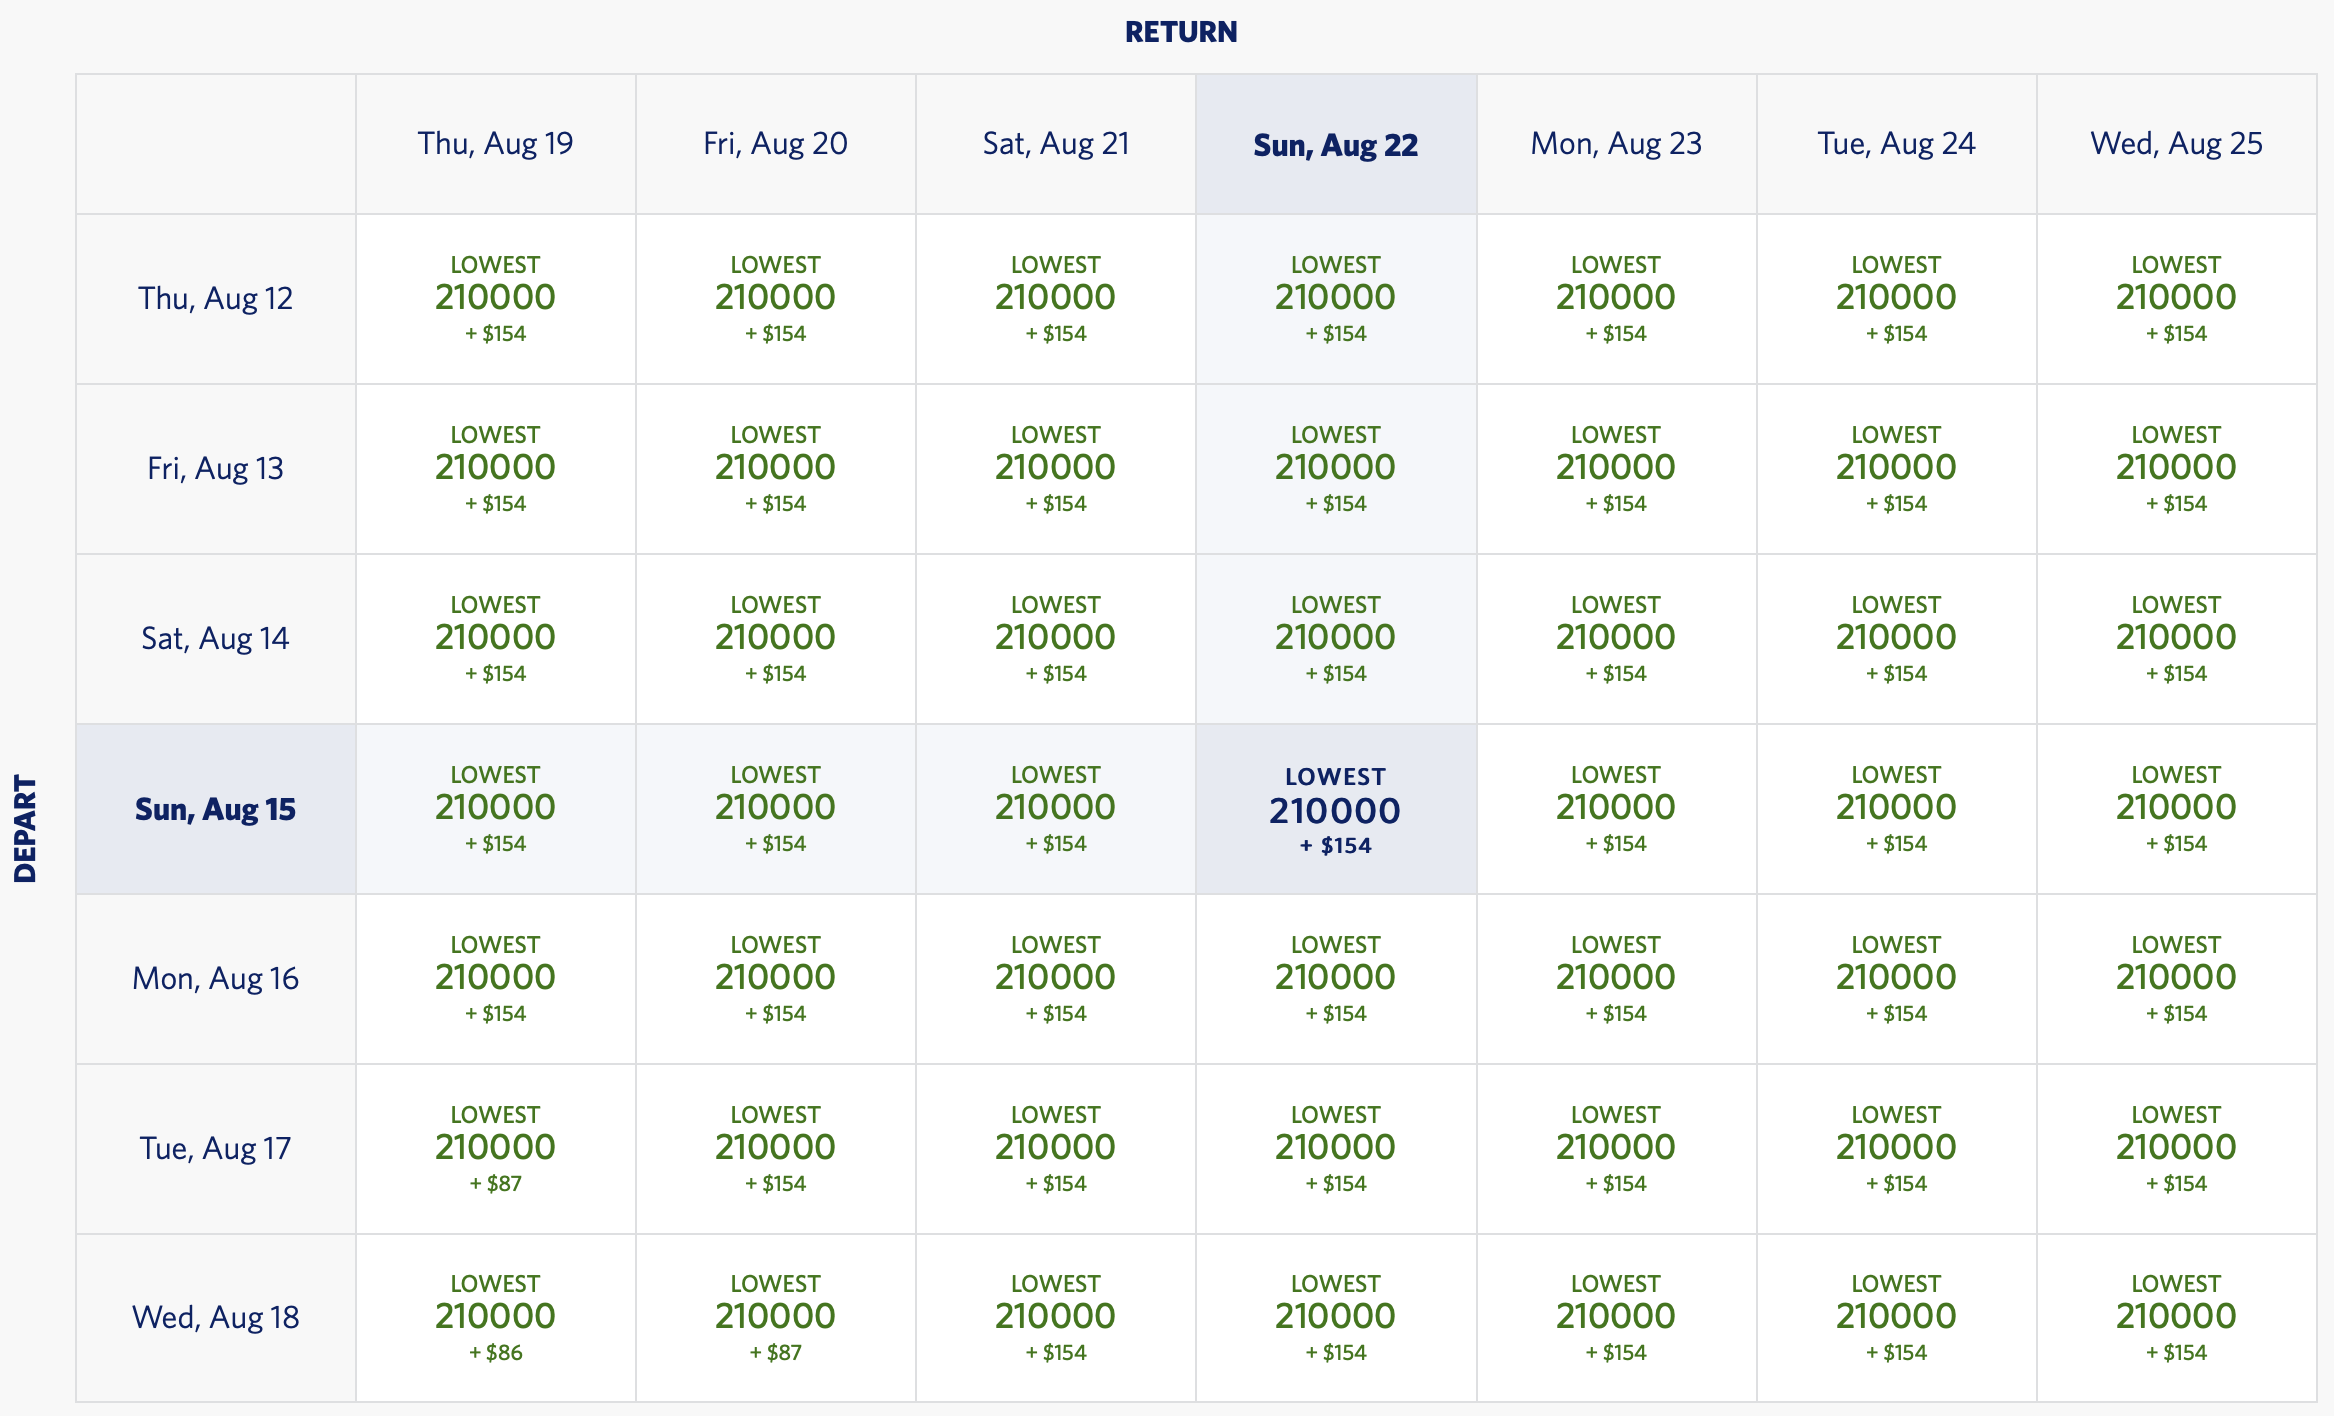Select Sat, Aug 14 departure returning Sat, Aug 21

click(1056, 638)
